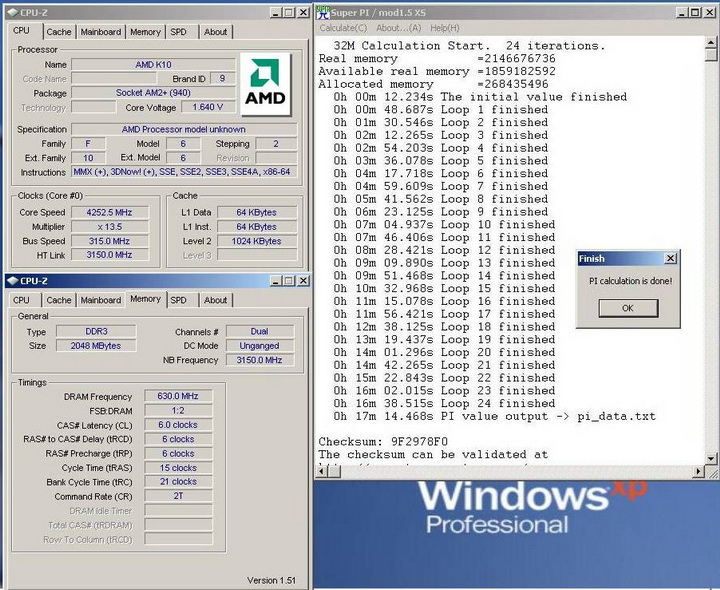Minimize the top CPU-Z window
The width and height of the screenshot is (720, 590).
[276, 13]
